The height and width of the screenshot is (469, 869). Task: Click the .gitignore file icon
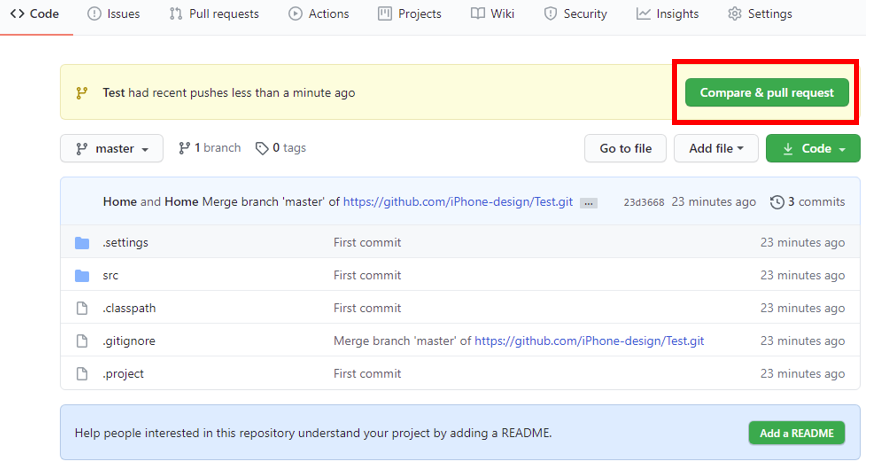click(82, 341)
